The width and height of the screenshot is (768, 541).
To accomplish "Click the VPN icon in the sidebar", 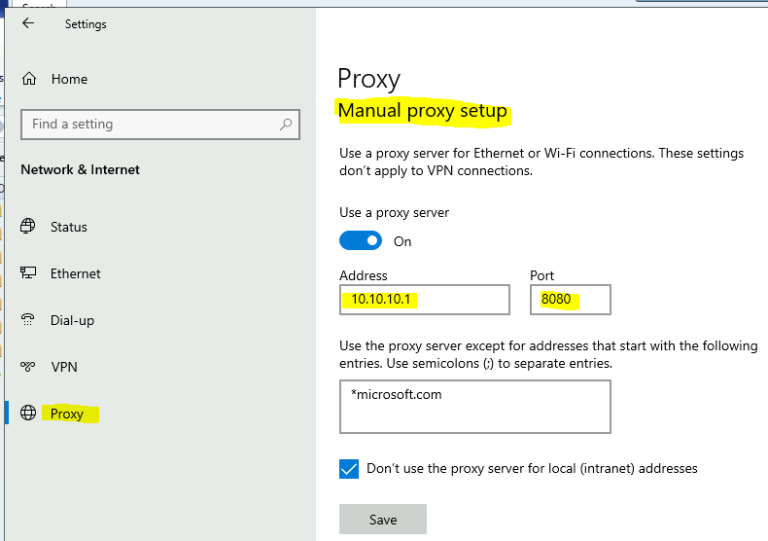I will pos(29,367).
